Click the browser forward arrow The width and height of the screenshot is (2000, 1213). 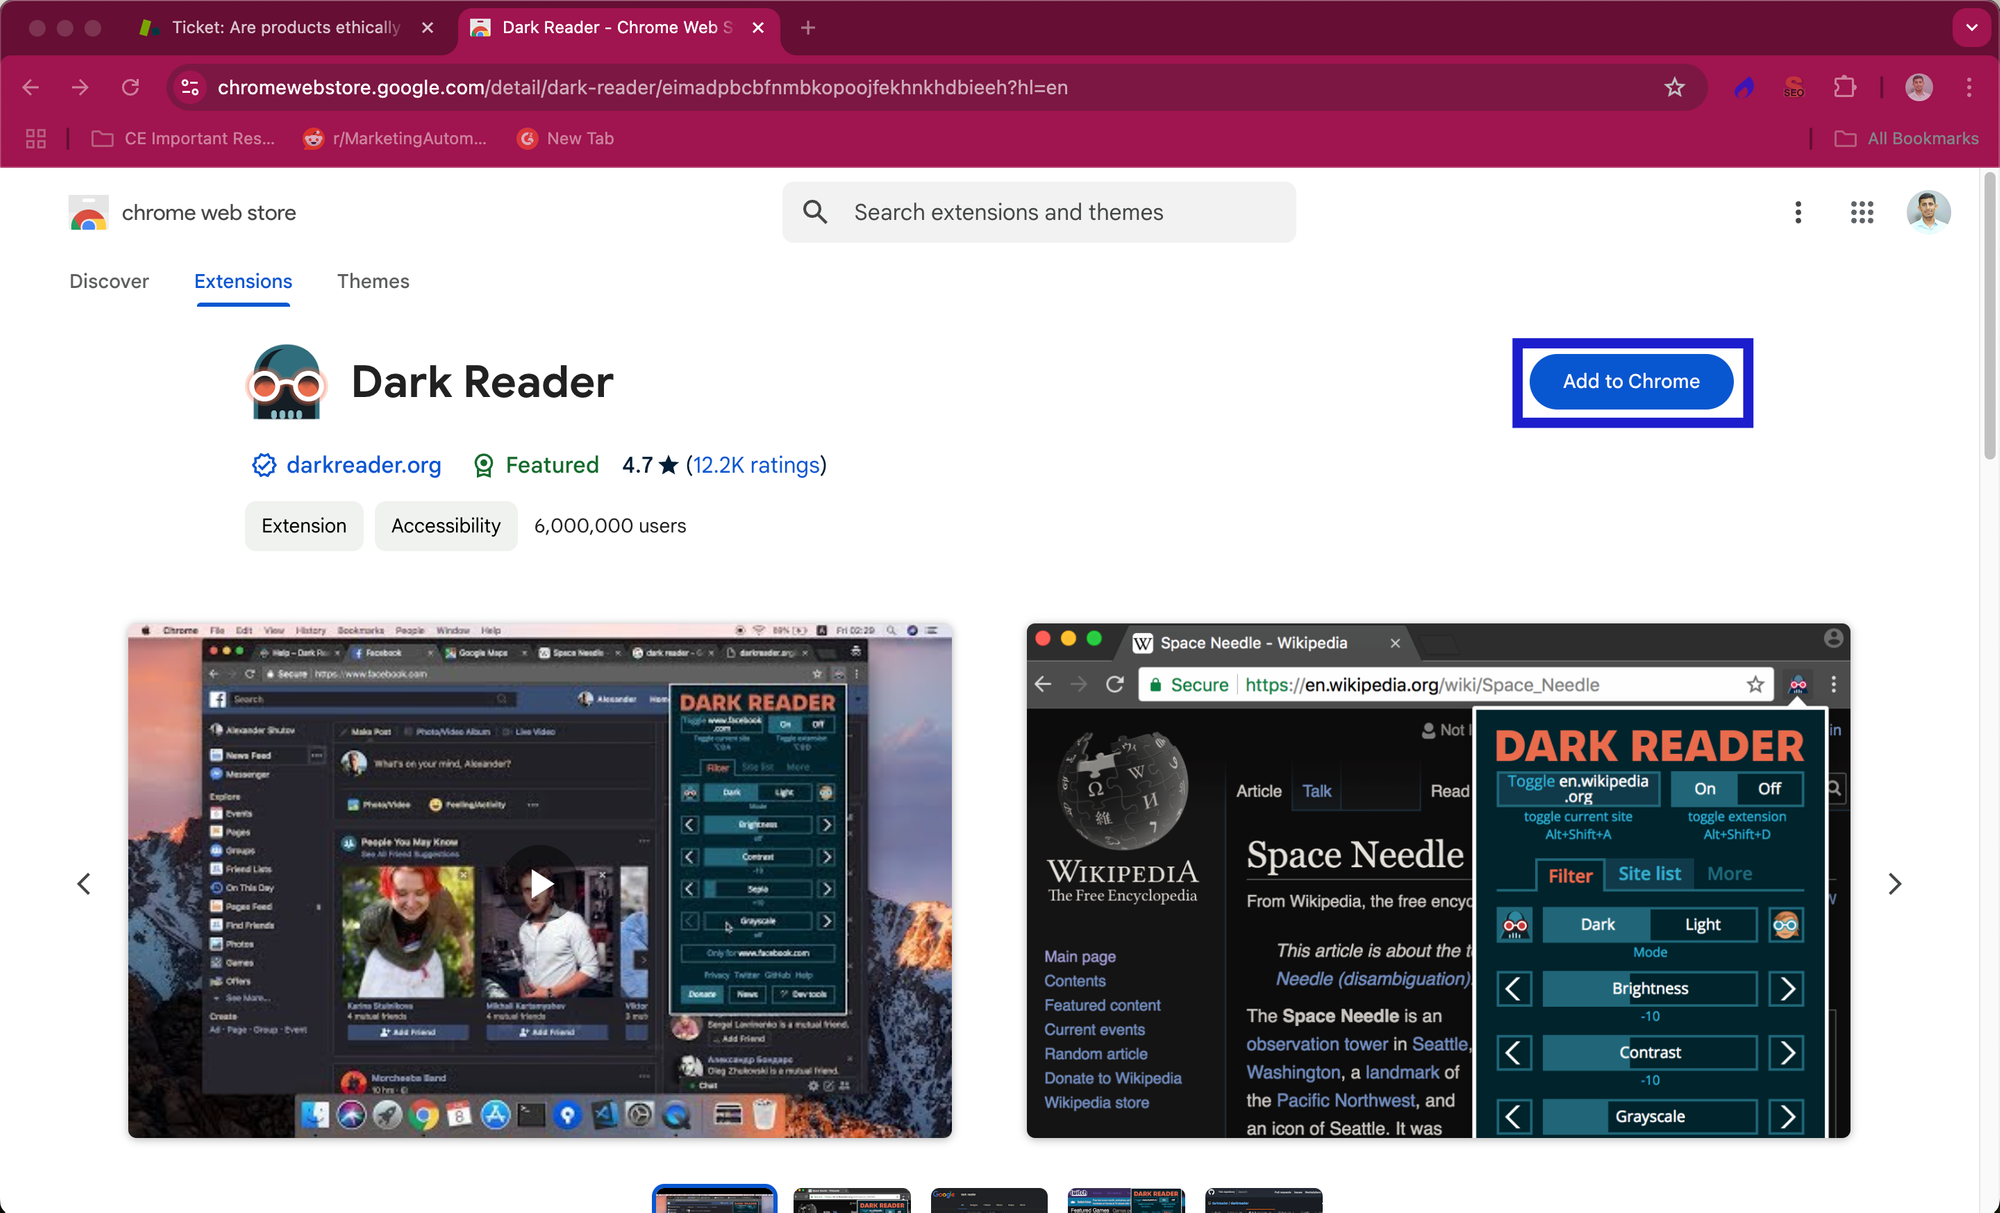80,87
